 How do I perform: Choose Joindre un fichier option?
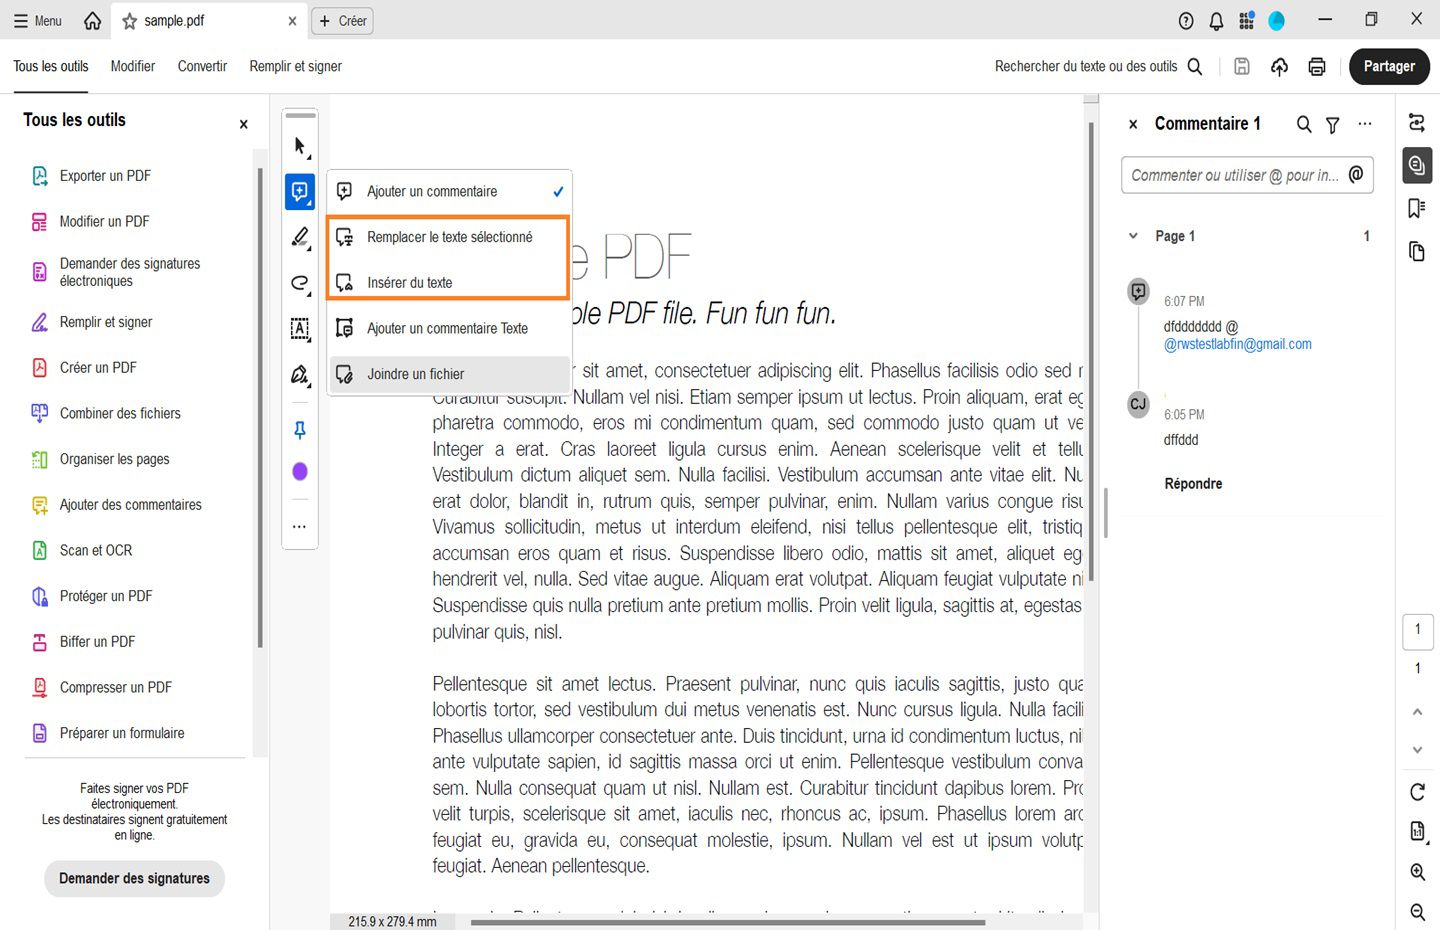coord(449,374)
